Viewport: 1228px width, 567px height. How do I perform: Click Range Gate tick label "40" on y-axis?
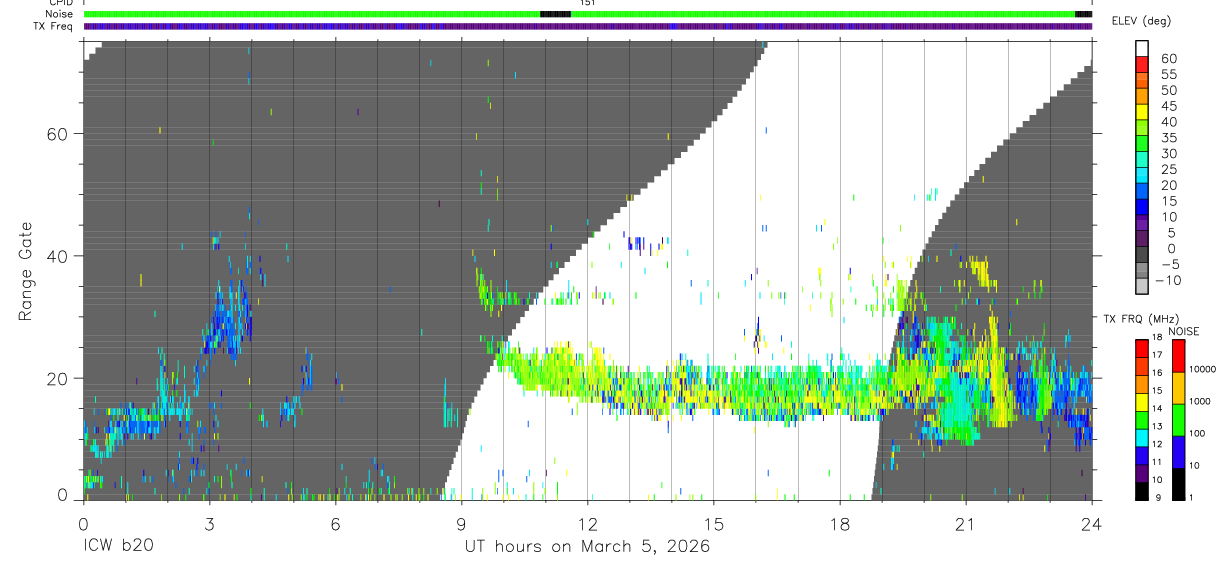point(58,256)
